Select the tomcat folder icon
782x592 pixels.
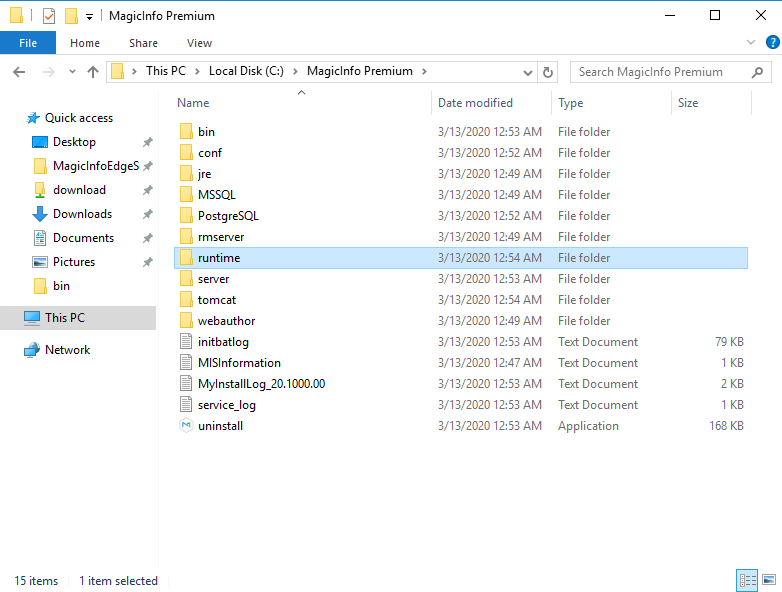[186, 299]
